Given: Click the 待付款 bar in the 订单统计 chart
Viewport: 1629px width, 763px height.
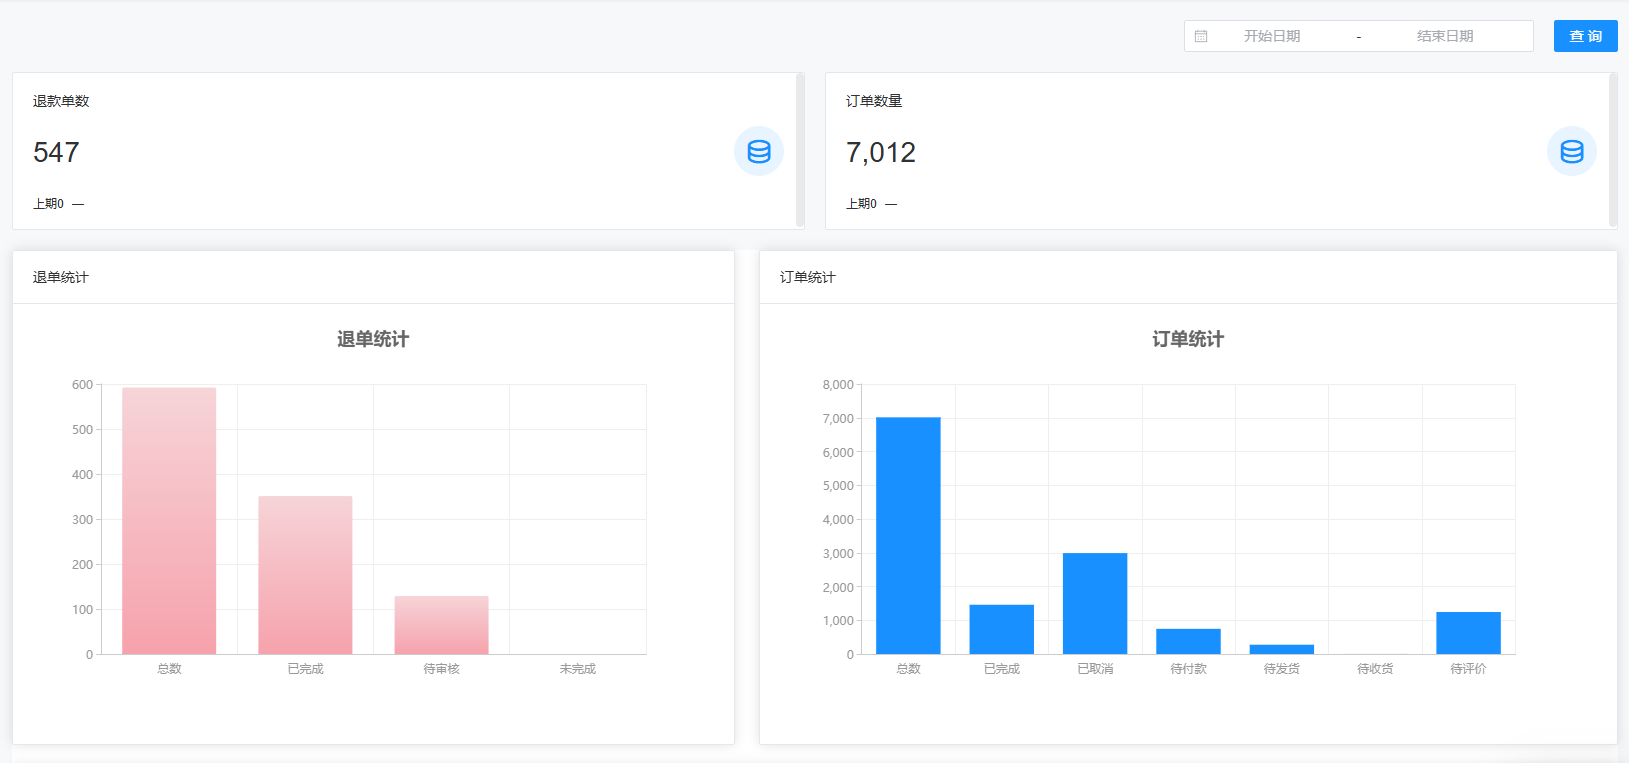Looking at the screenshot, I should (1188, 641).
